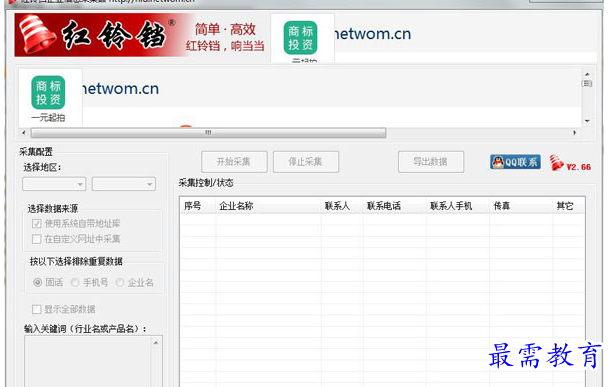Click the 联系人手机 column header

[x=458, y=206]
